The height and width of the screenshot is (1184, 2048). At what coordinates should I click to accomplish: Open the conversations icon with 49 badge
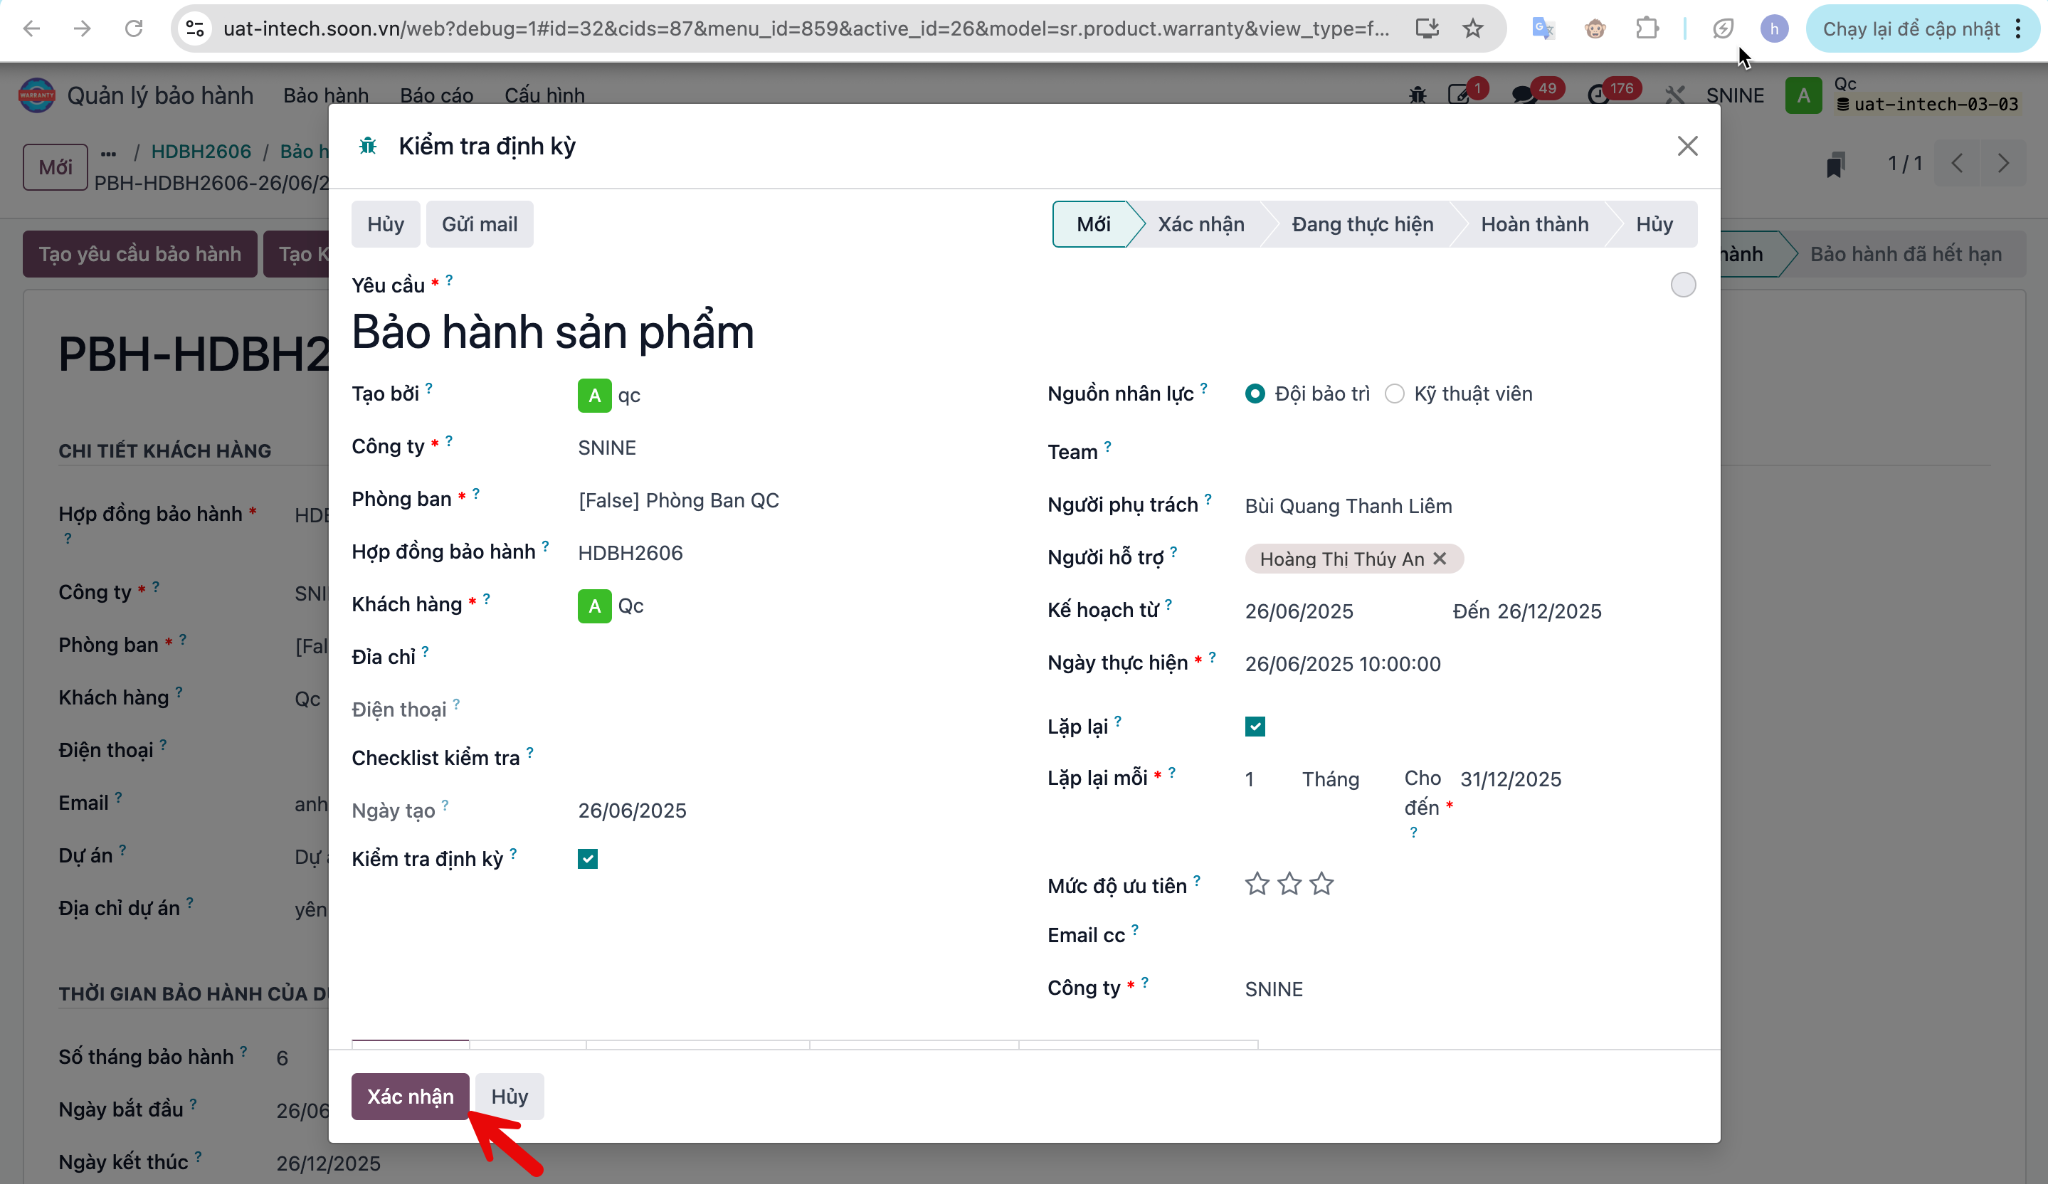click(x=1526, y=94)
